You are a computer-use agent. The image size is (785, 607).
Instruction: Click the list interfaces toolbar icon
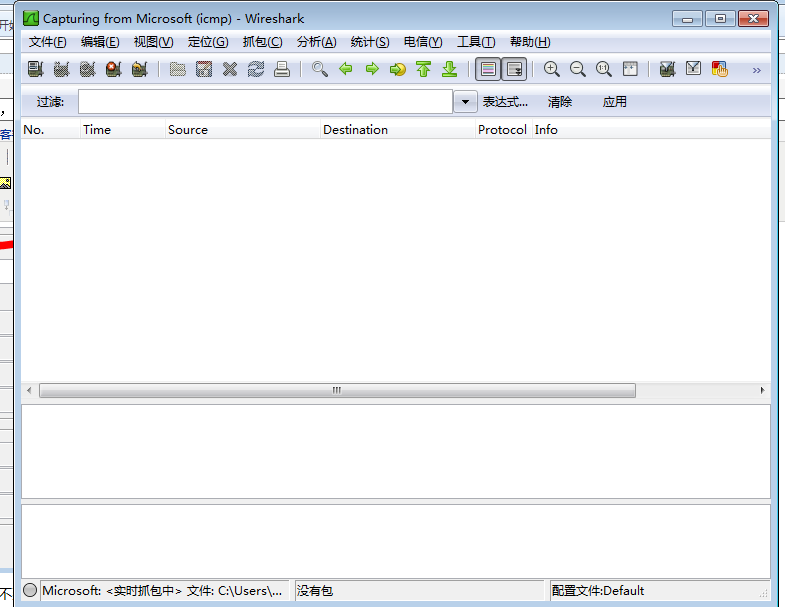36,69
